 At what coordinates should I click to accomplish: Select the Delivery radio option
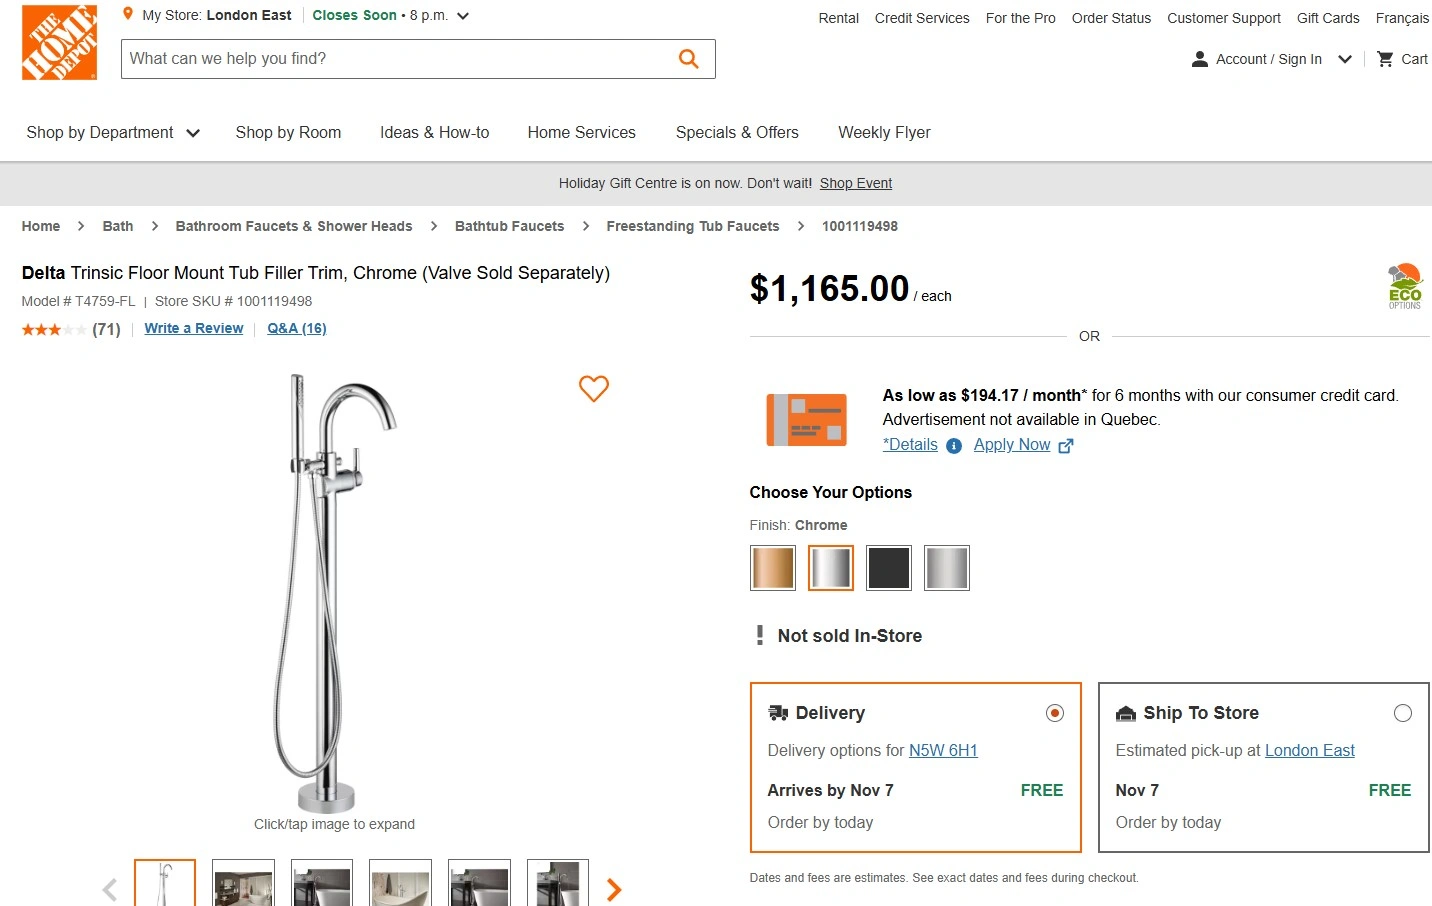pyautogui.click(x=1054, y=713)
